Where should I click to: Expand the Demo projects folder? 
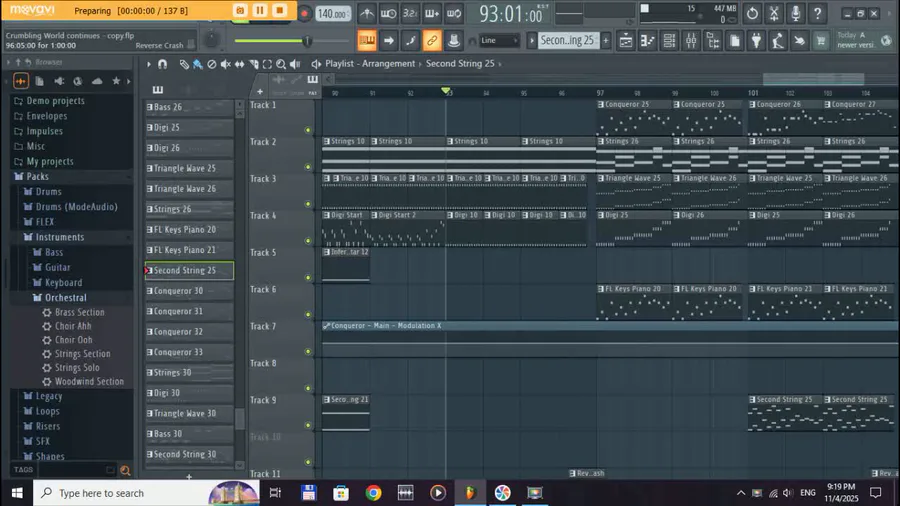56,101
